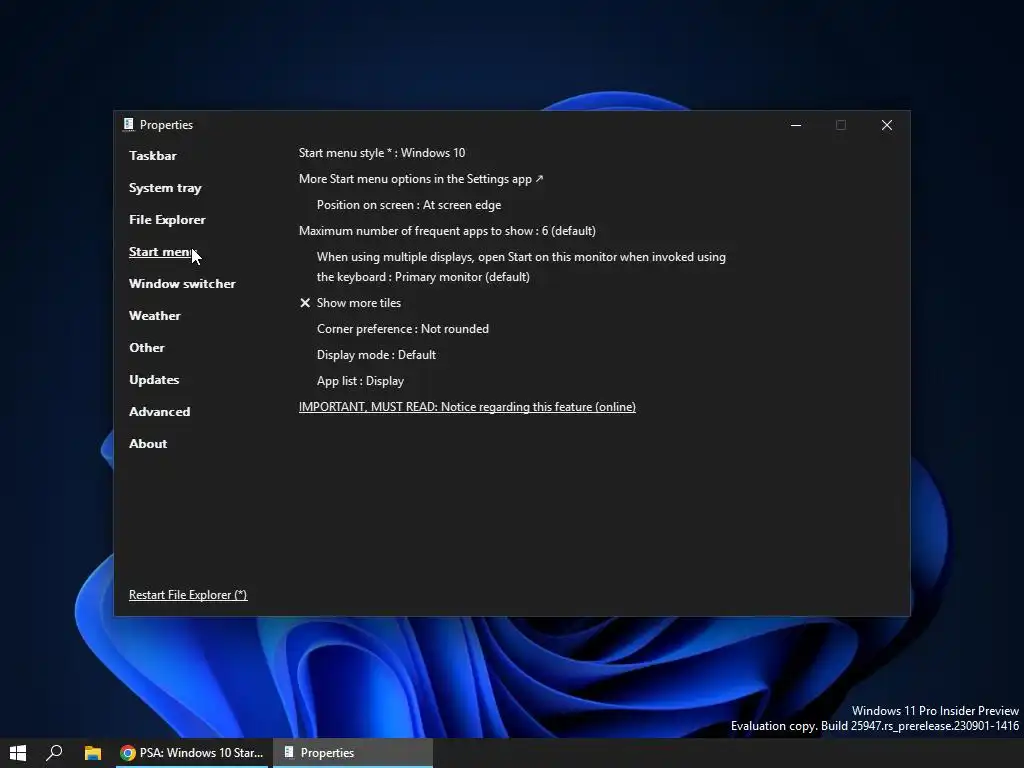The height and width of the screenshot is (768, 1024).
Task: Change the Corner preference setting
Action: click(x=403, y=329)
